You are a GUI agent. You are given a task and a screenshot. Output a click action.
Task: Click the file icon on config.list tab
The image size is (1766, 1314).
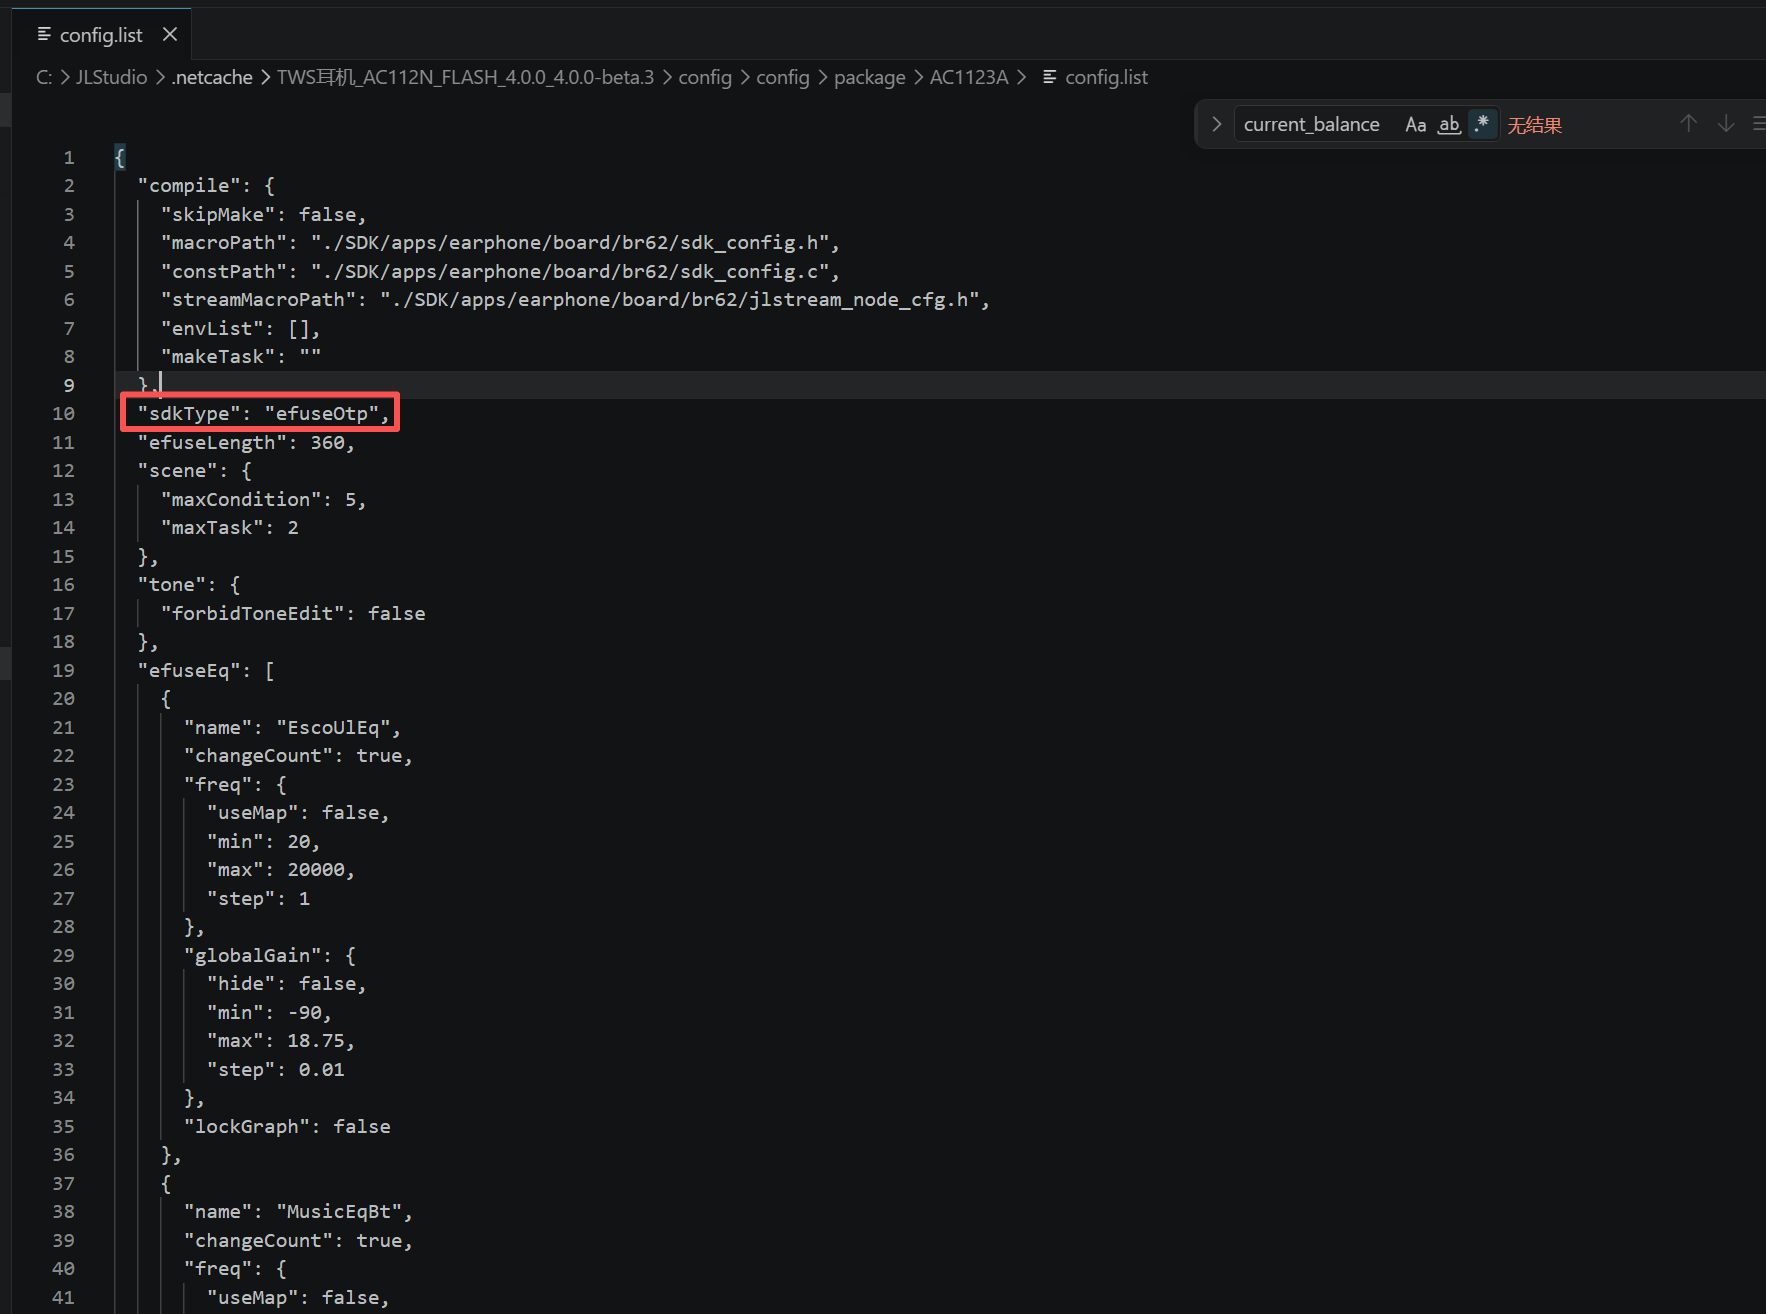click(44, 35)
